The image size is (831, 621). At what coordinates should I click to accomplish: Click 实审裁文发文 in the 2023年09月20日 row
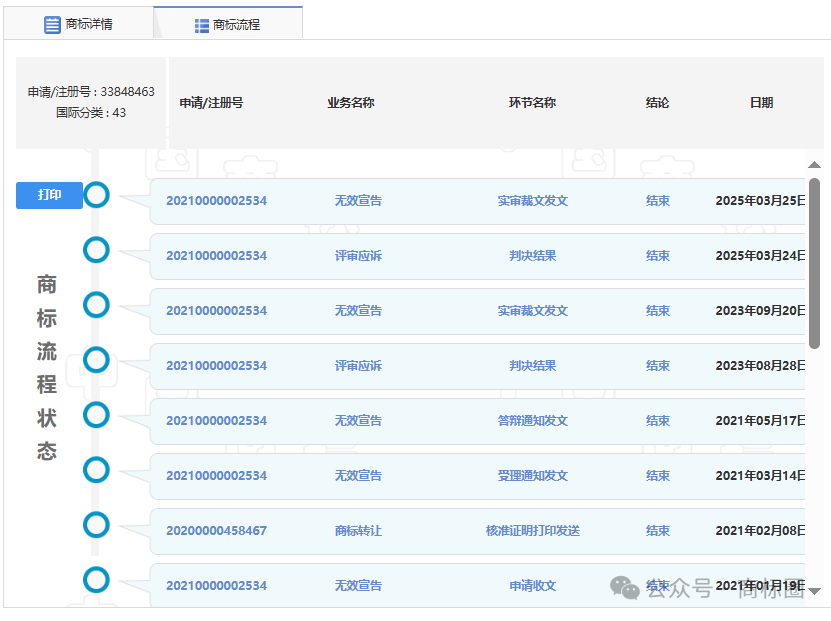coord(533,311)
